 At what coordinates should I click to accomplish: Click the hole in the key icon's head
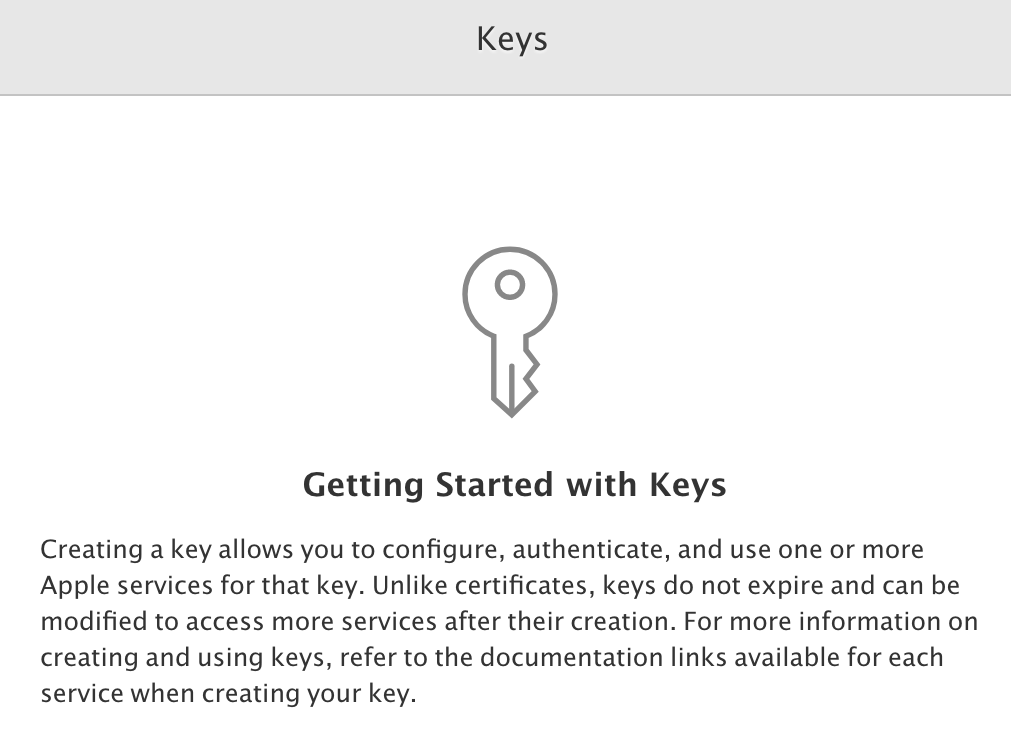pyautogui.click(x=510, y=285)
